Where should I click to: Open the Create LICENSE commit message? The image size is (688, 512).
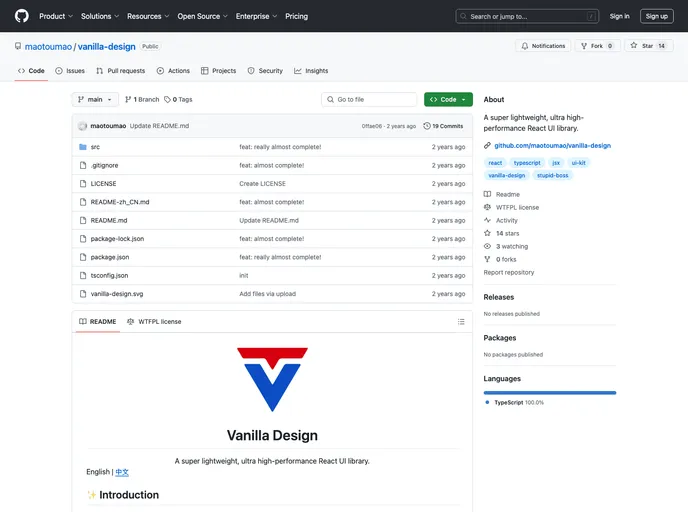[262, 184]
